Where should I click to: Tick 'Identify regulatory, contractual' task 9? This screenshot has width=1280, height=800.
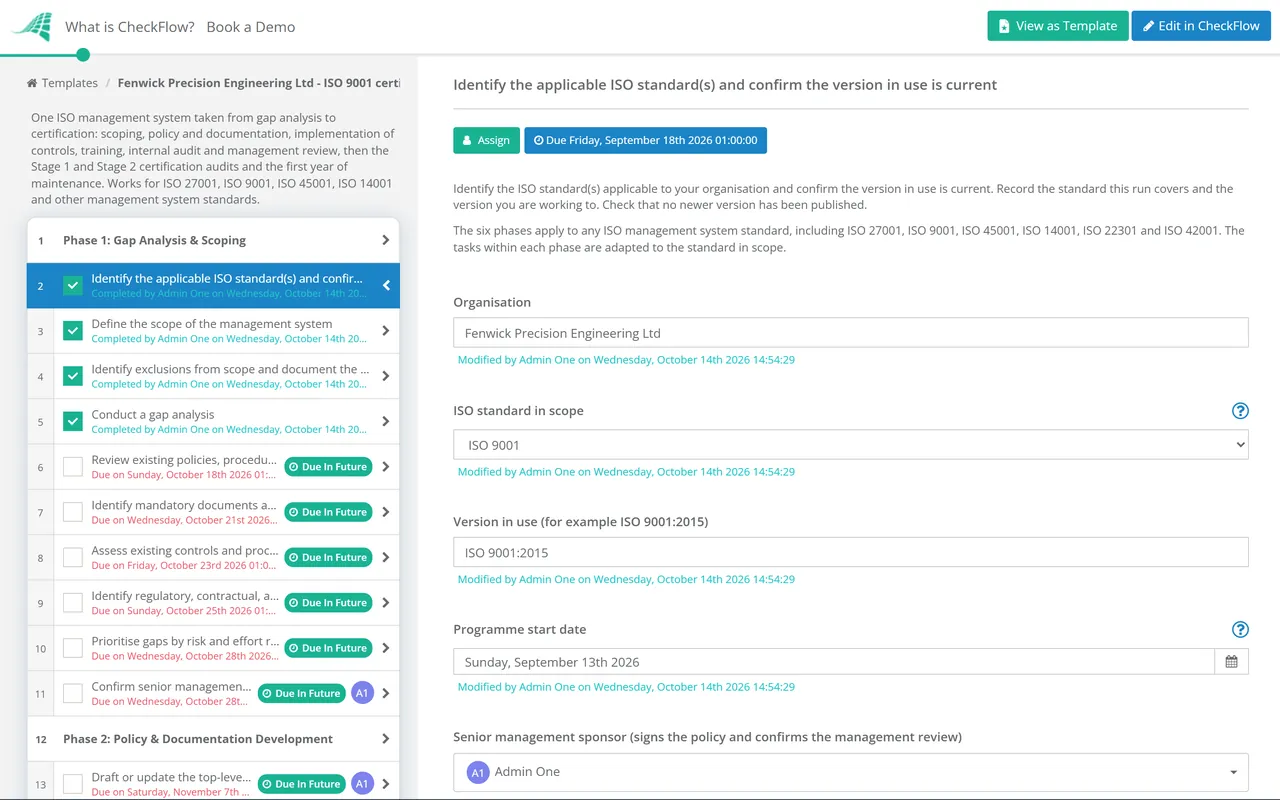tap(73, 603)
